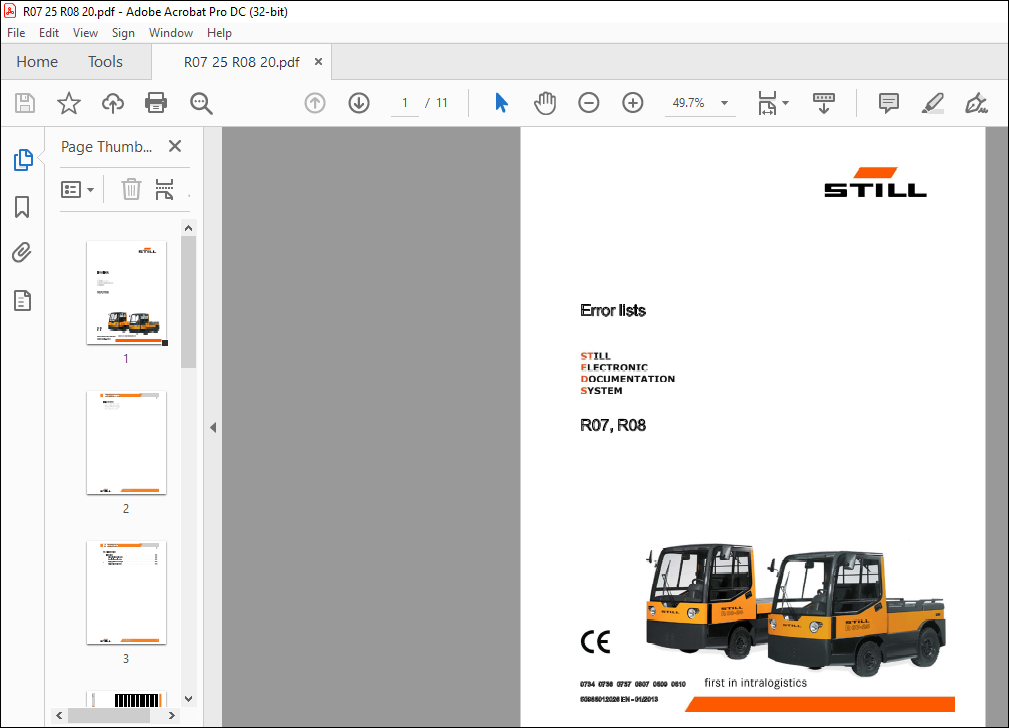Activate the Hand pan tool
Image resolution: width=1009 pixels, height=728 pixels.
pyautogui.click(x=544, y=103)
